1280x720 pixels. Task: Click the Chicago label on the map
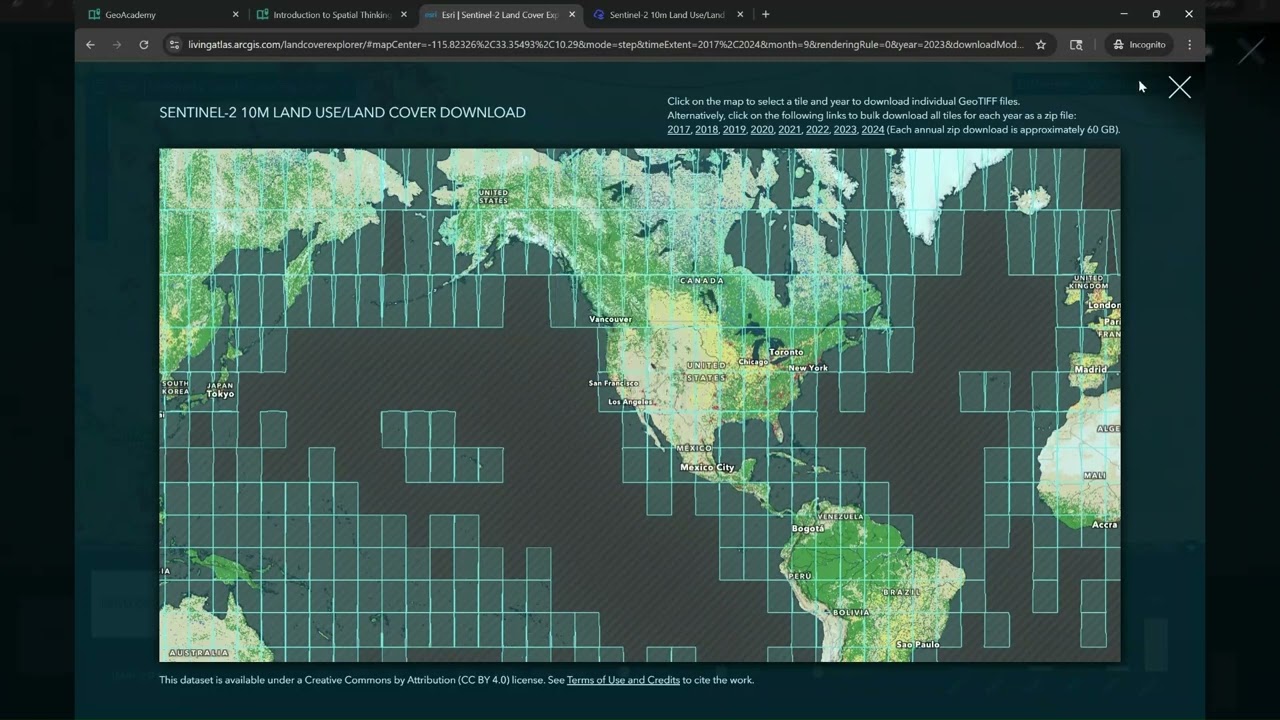pyautogui.click(x=753, y=362)
